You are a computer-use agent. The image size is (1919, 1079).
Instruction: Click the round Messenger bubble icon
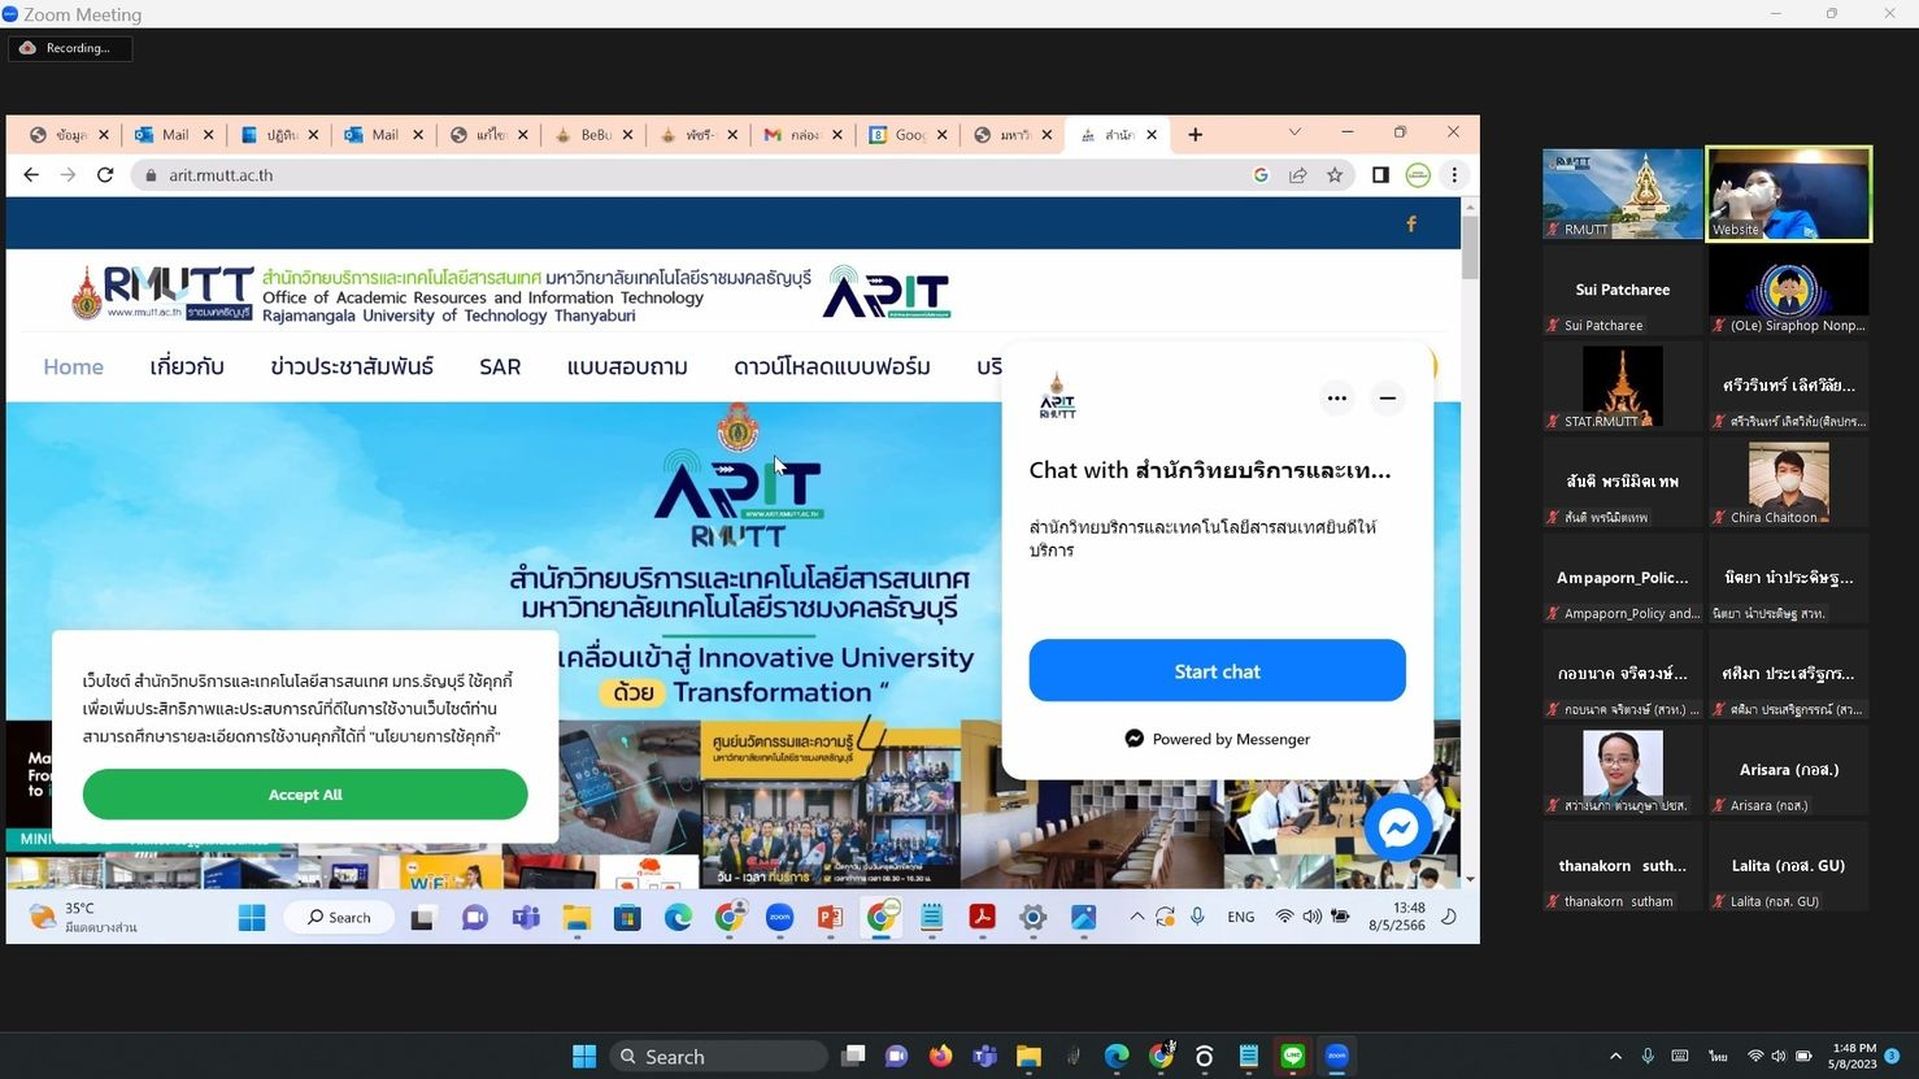coord(1398,827)
